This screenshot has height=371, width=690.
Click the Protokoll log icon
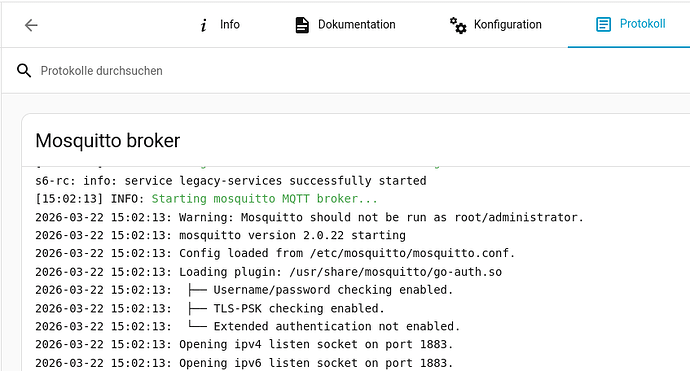click(x=603, y=24)
